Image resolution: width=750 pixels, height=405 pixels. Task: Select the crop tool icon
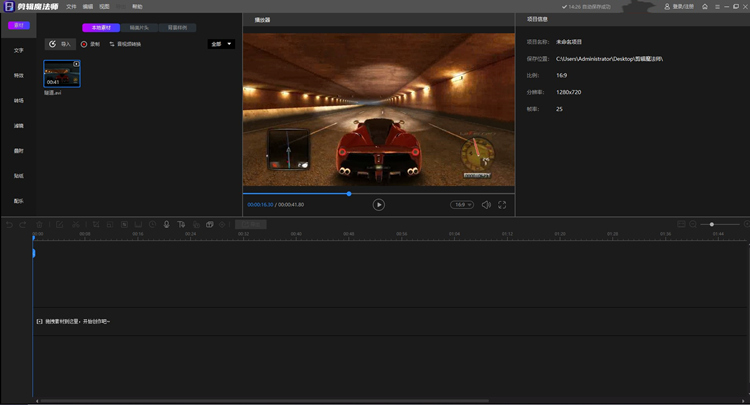[x=96, y=224]
